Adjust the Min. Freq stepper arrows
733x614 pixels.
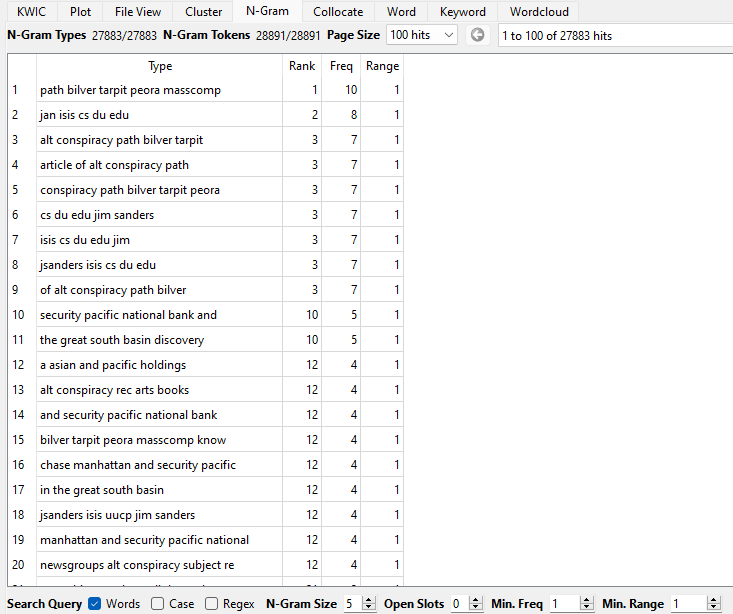pyautogui.click(x=587, y=604)
